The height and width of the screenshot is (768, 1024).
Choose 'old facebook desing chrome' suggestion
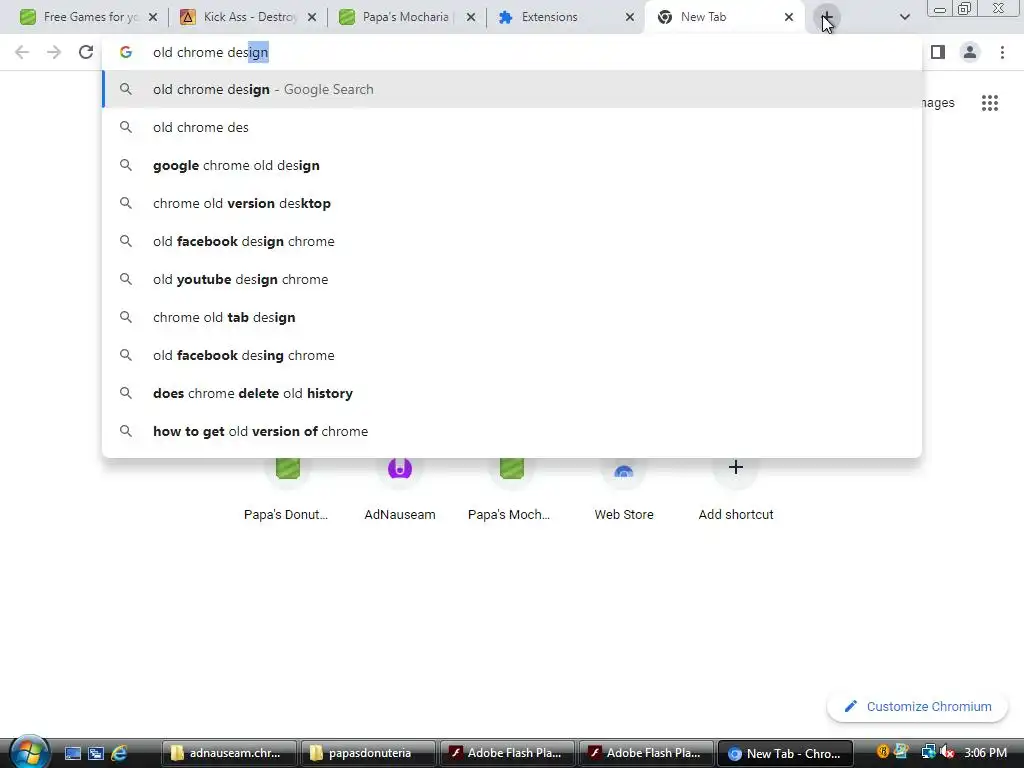pos(512,355)
